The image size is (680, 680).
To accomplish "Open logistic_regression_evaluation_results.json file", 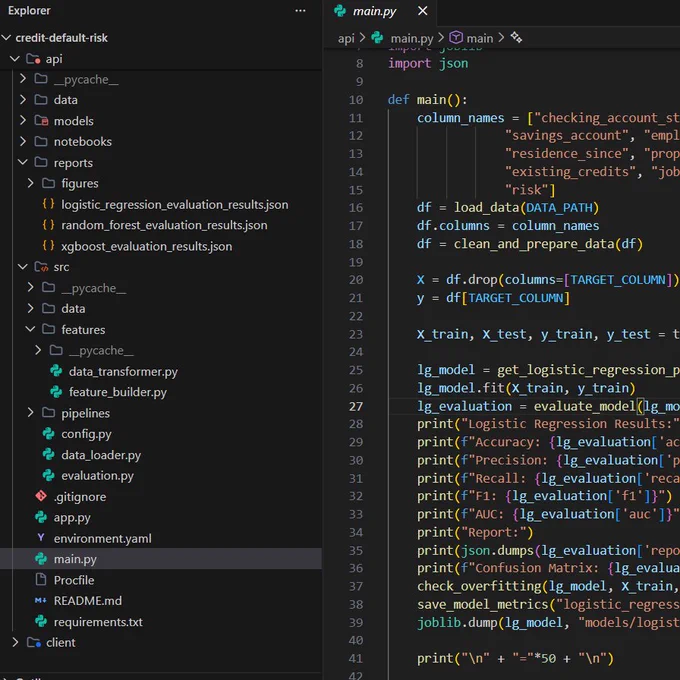I will pos(175,205).
